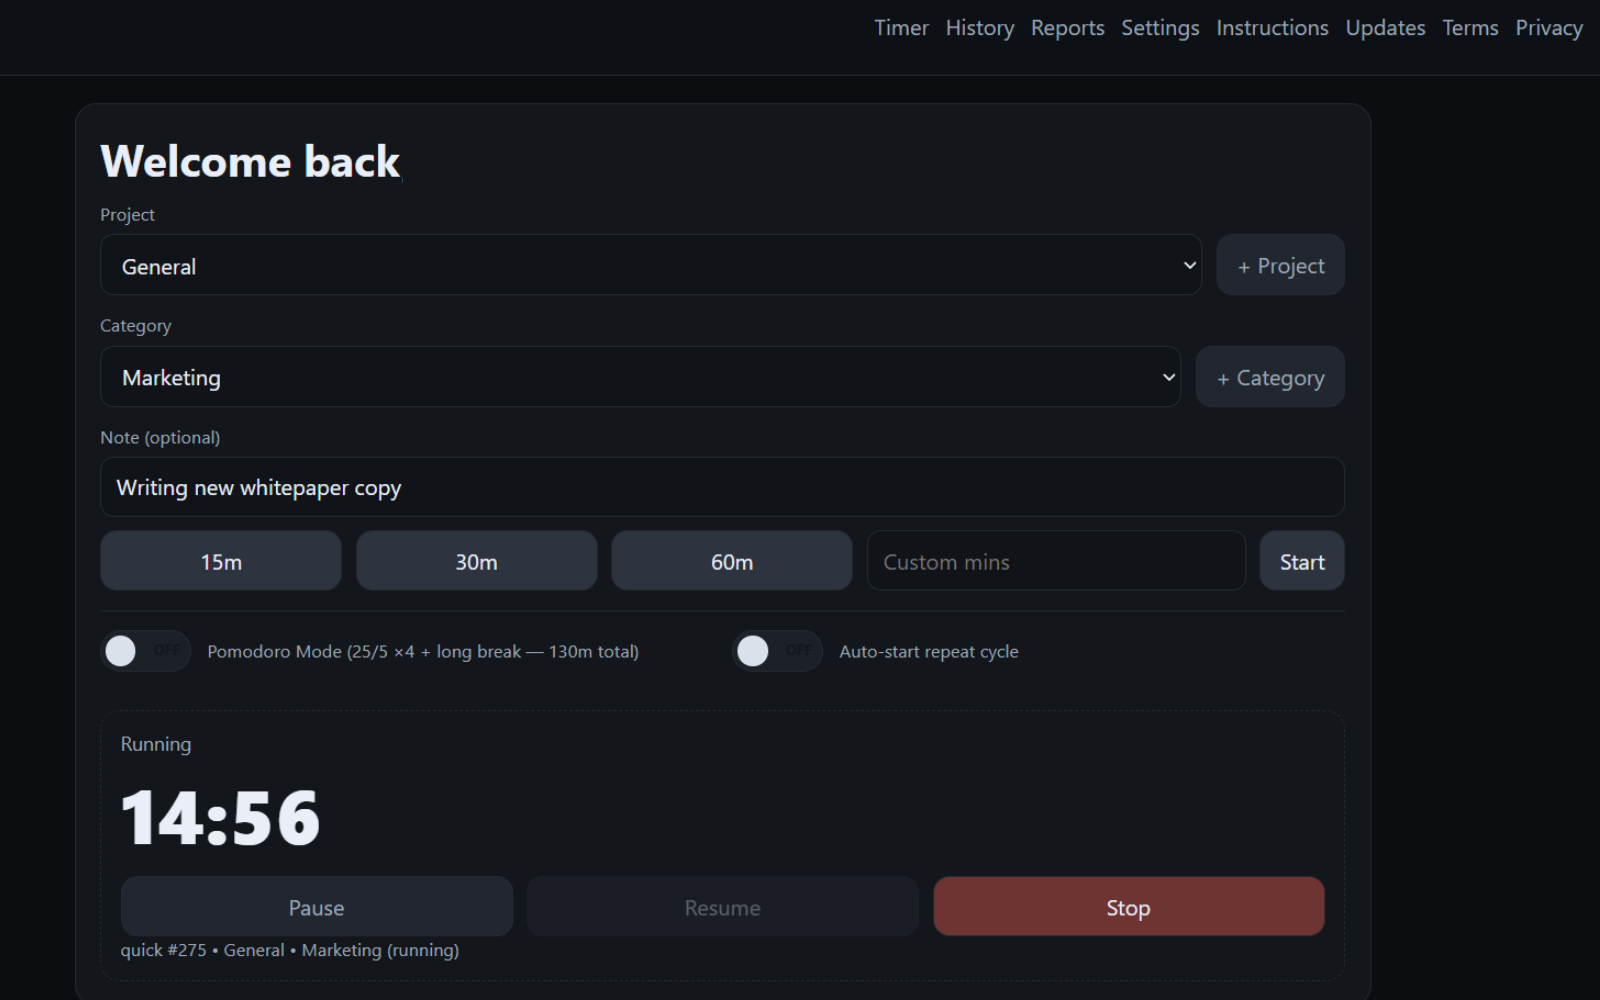Select the 30m timer preset
The image size is (1600, 1000).
point(476,561)
